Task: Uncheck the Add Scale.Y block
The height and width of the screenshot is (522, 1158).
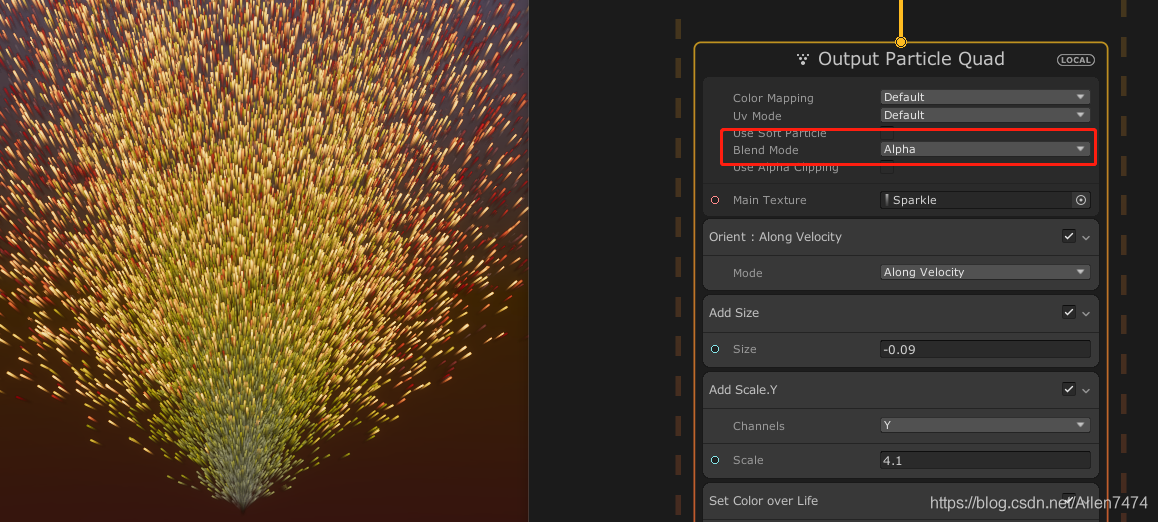Action: 1069,389
